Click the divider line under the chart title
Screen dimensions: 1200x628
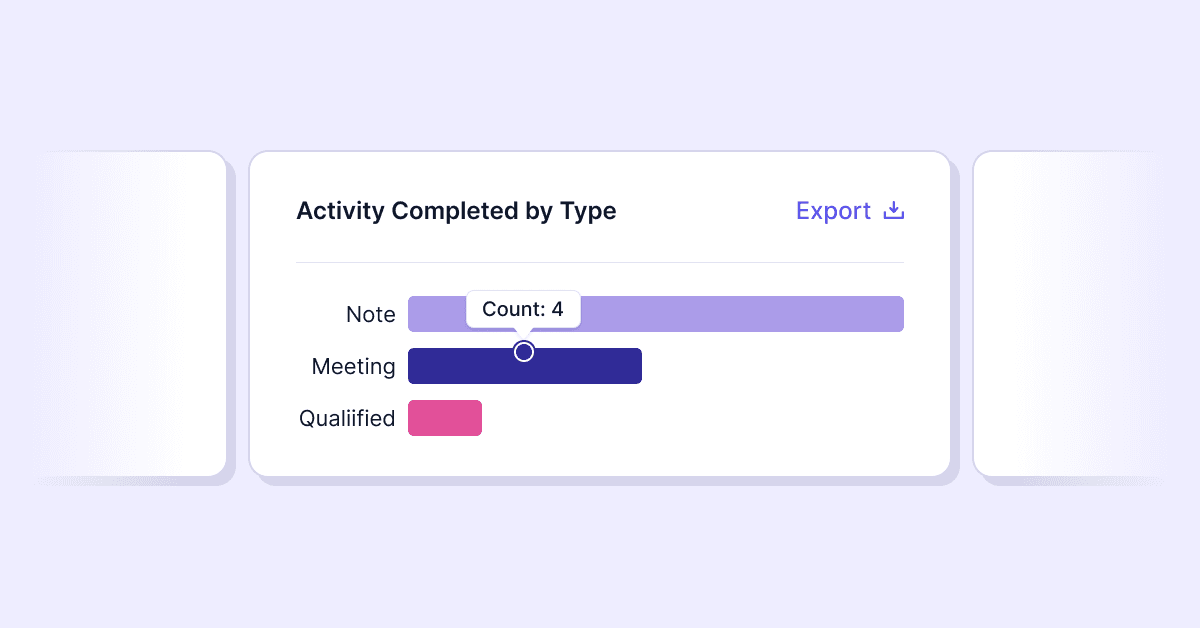pyautogui.click(x=600, y=261)
